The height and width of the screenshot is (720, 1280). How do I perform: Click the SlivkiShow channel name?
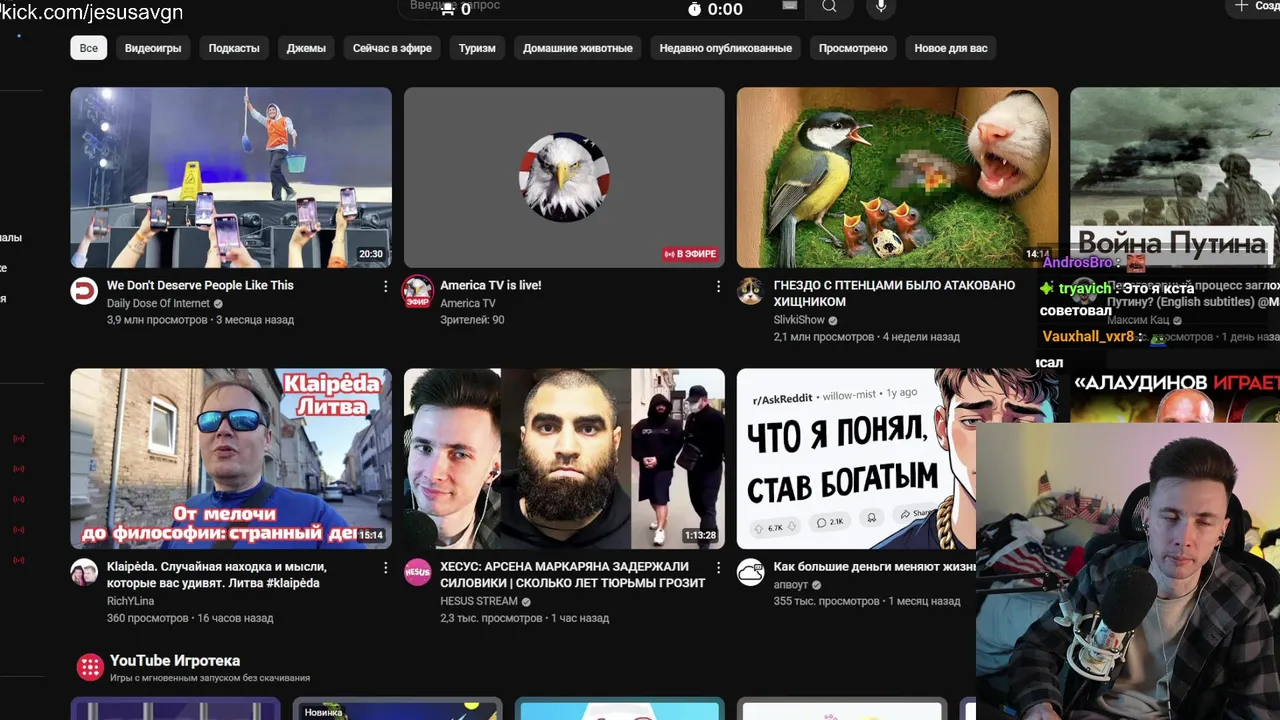click(x=799, y=320)
